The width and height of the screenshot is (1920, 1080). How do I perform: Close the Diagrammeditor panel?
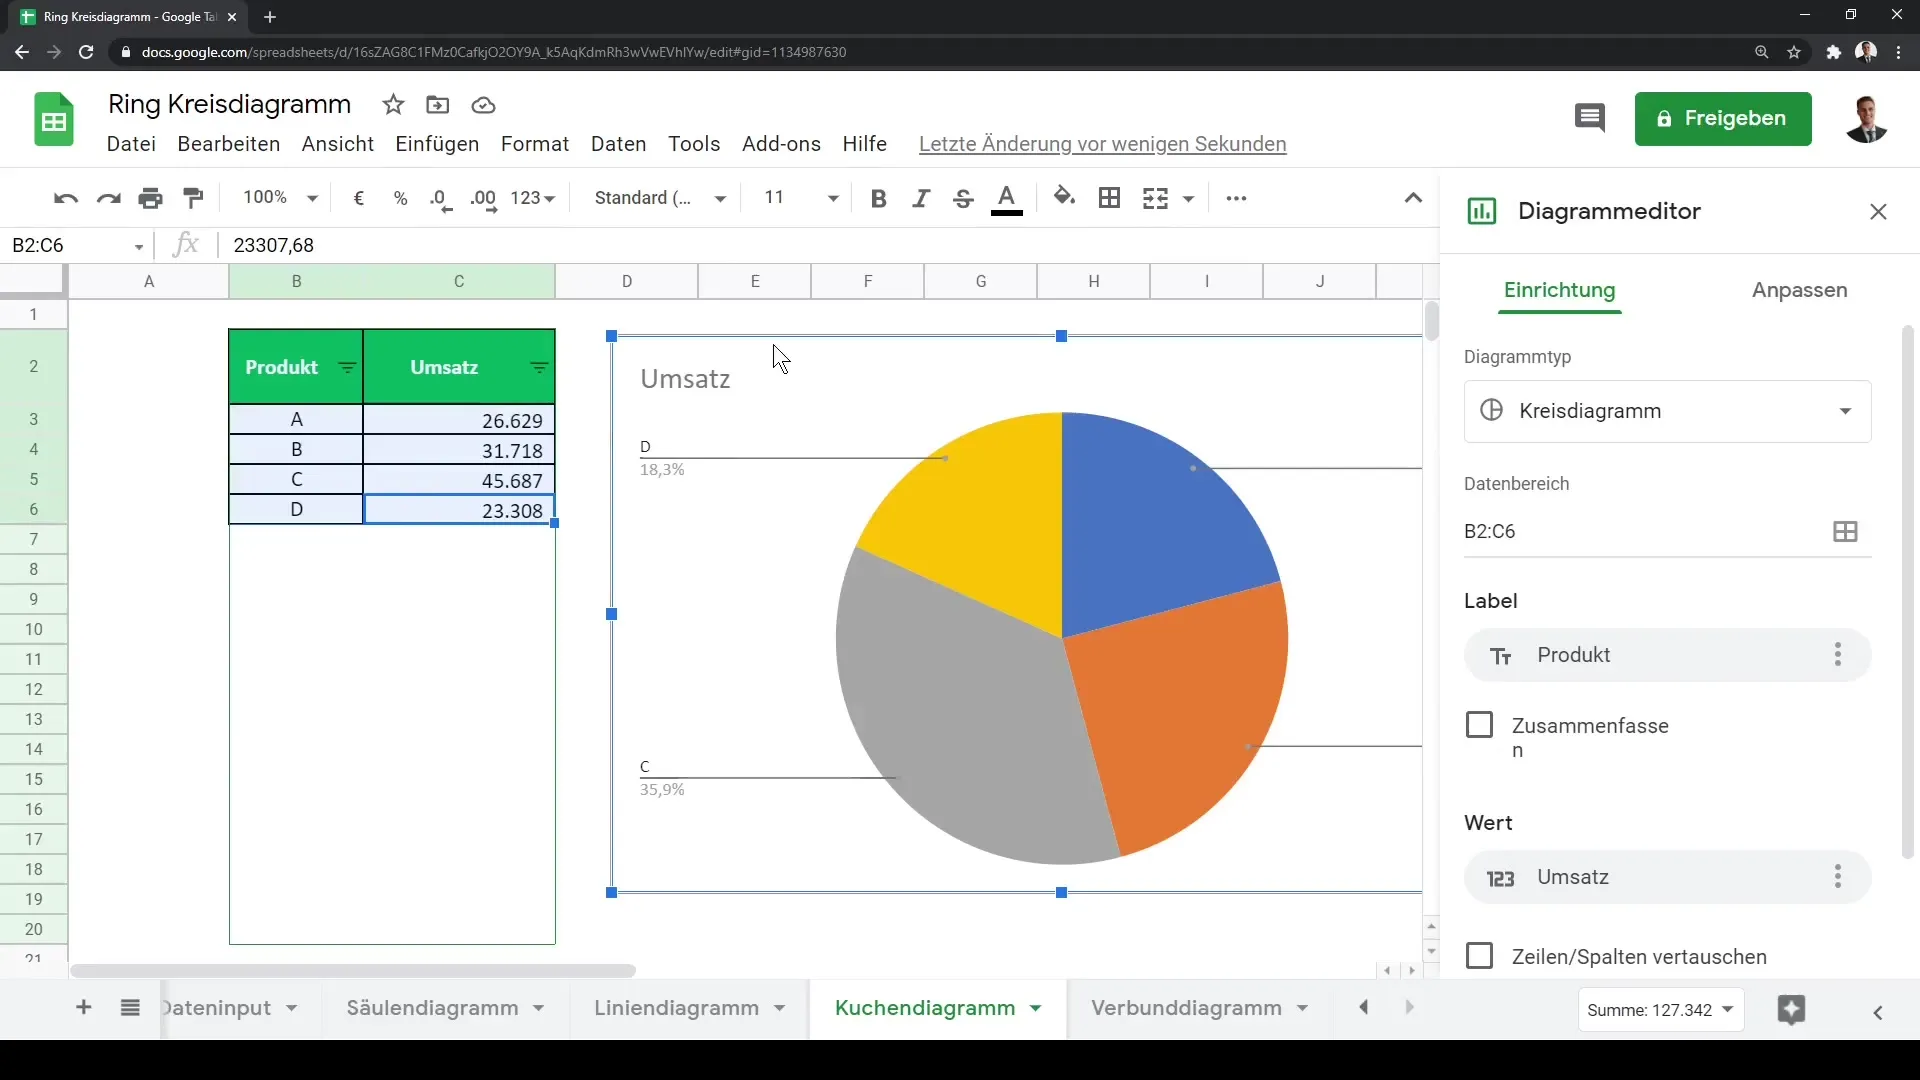[1878, 212]
